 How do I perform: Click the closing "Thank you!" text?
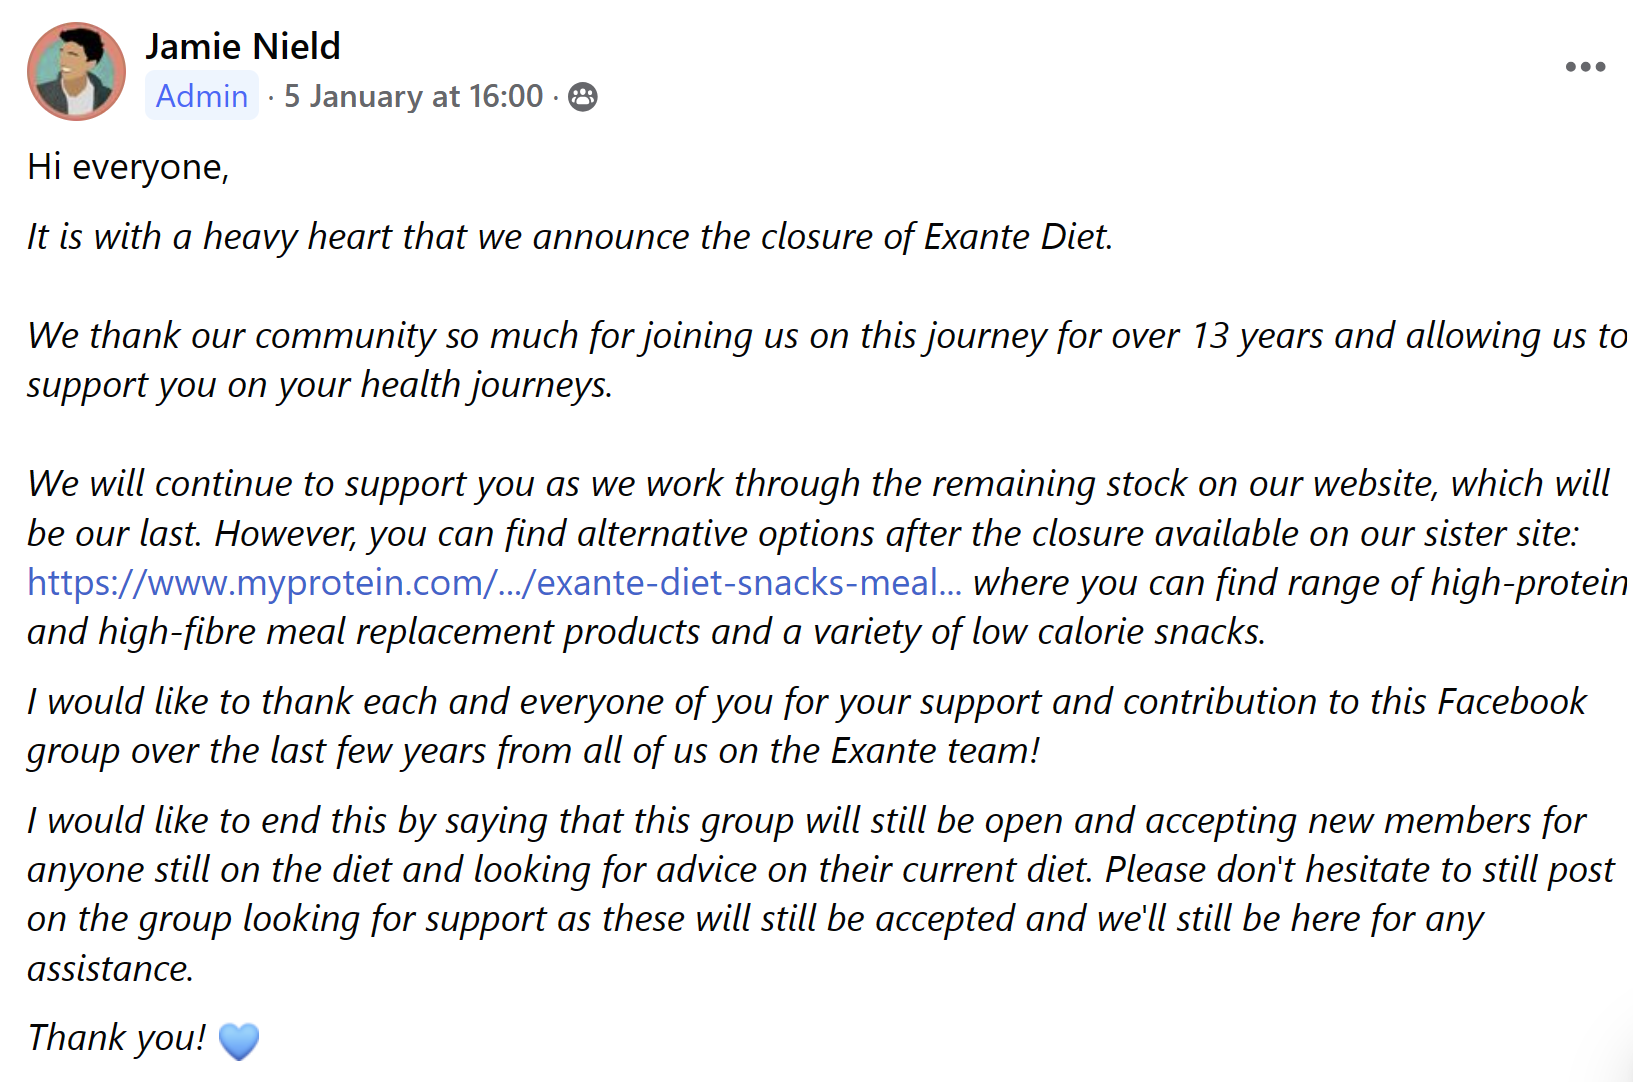117,1038
